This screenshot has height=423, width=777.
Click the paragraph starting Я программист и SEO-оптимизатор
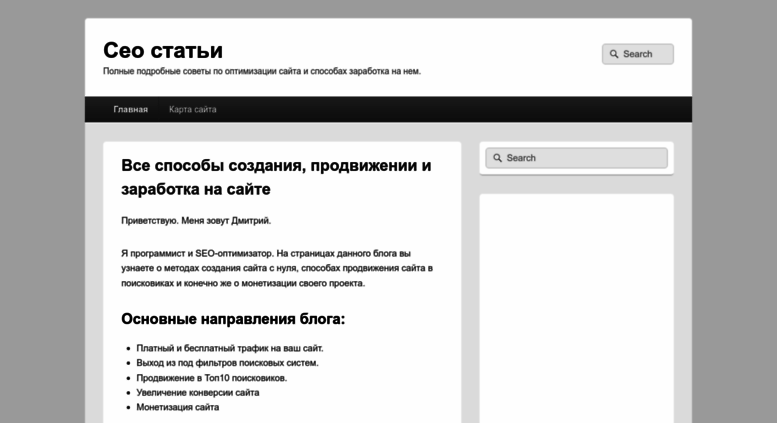(x=277, y=268)
